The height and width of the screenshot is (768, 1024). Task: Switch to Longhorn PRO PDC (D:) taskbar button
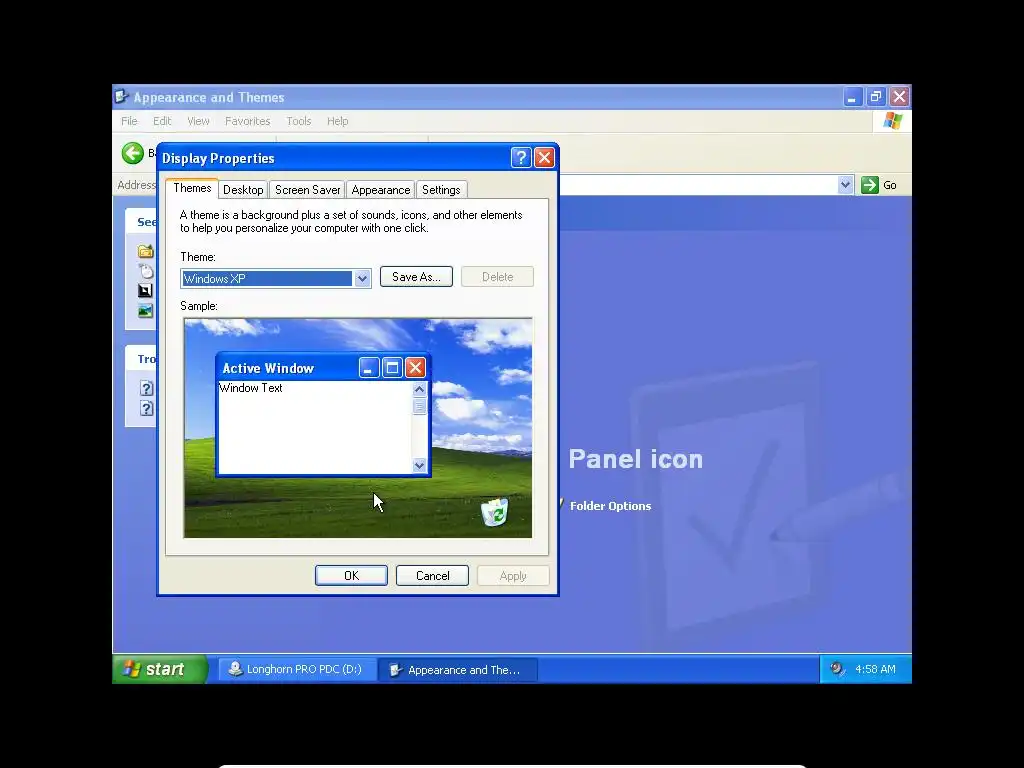coord(297,669)
